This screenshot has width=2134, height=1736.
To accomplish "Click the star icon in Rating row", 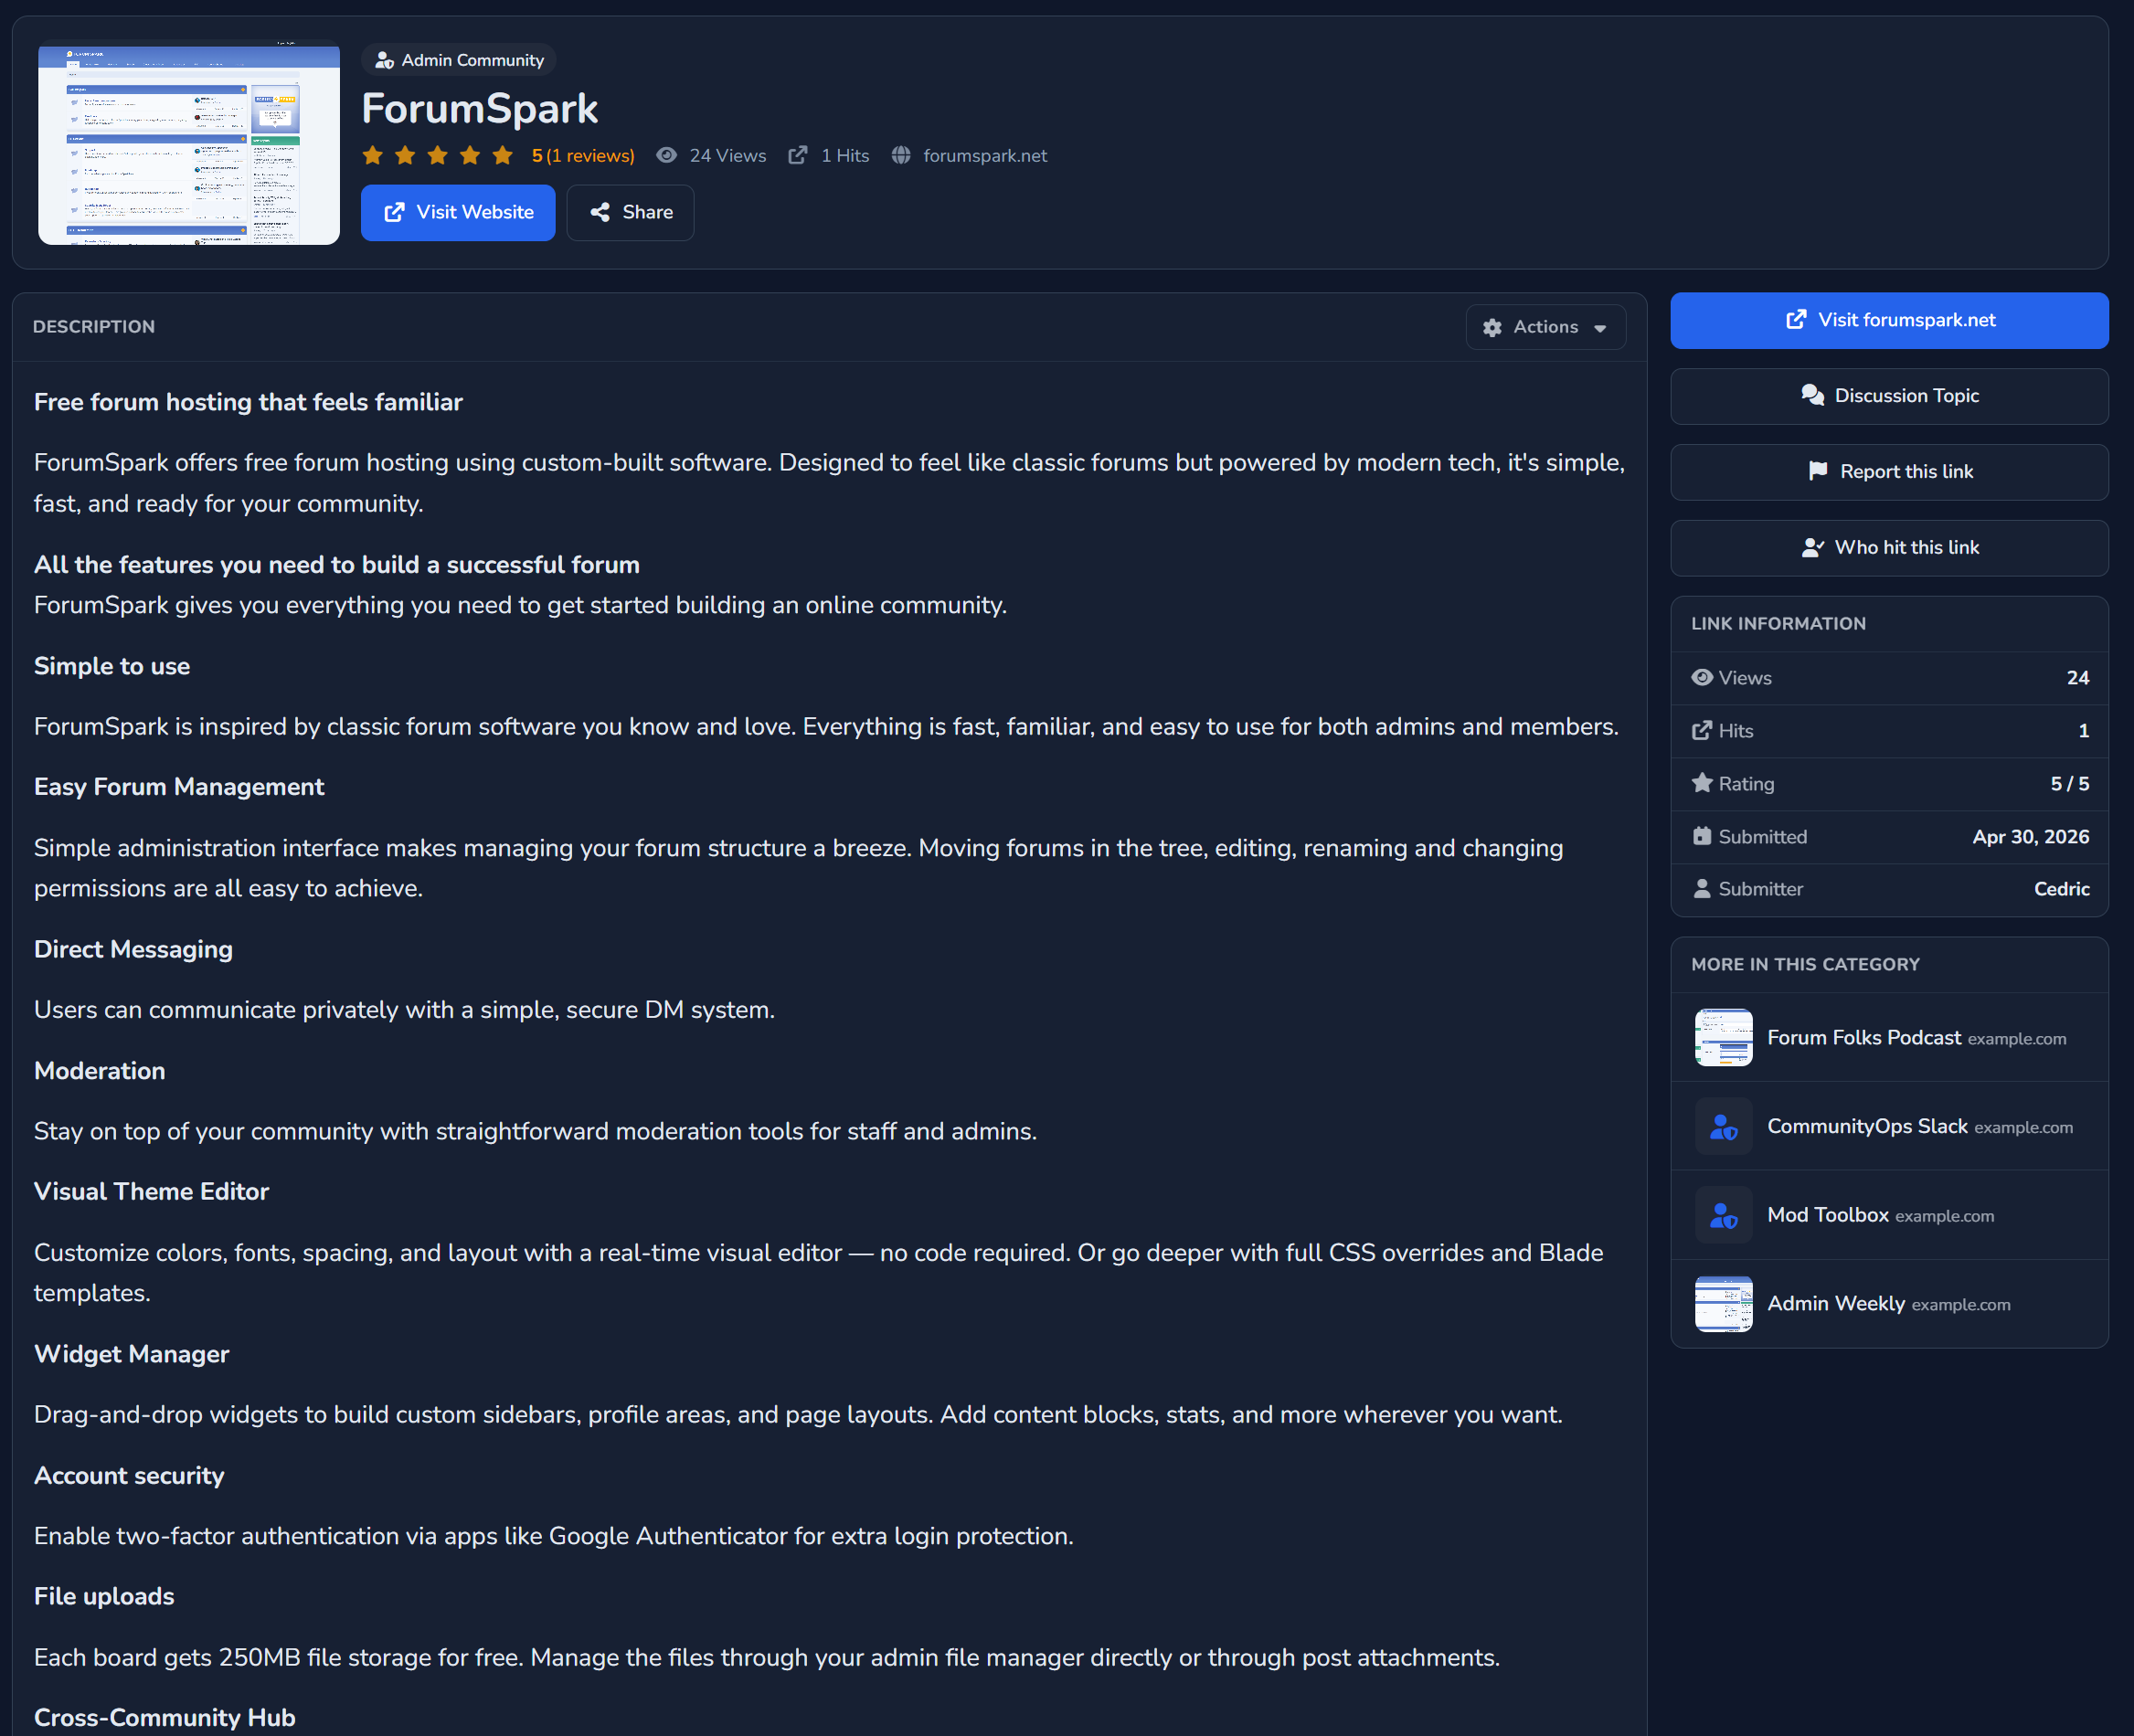I will tap(1702, 783).
